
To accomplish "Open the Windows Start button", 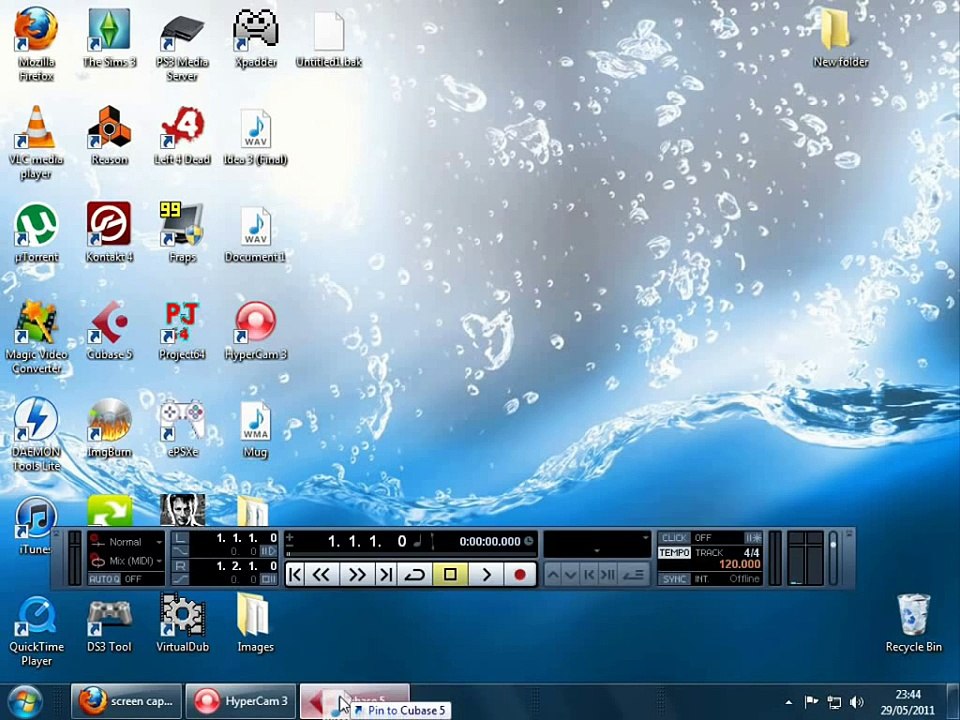I will coord(24,702).
